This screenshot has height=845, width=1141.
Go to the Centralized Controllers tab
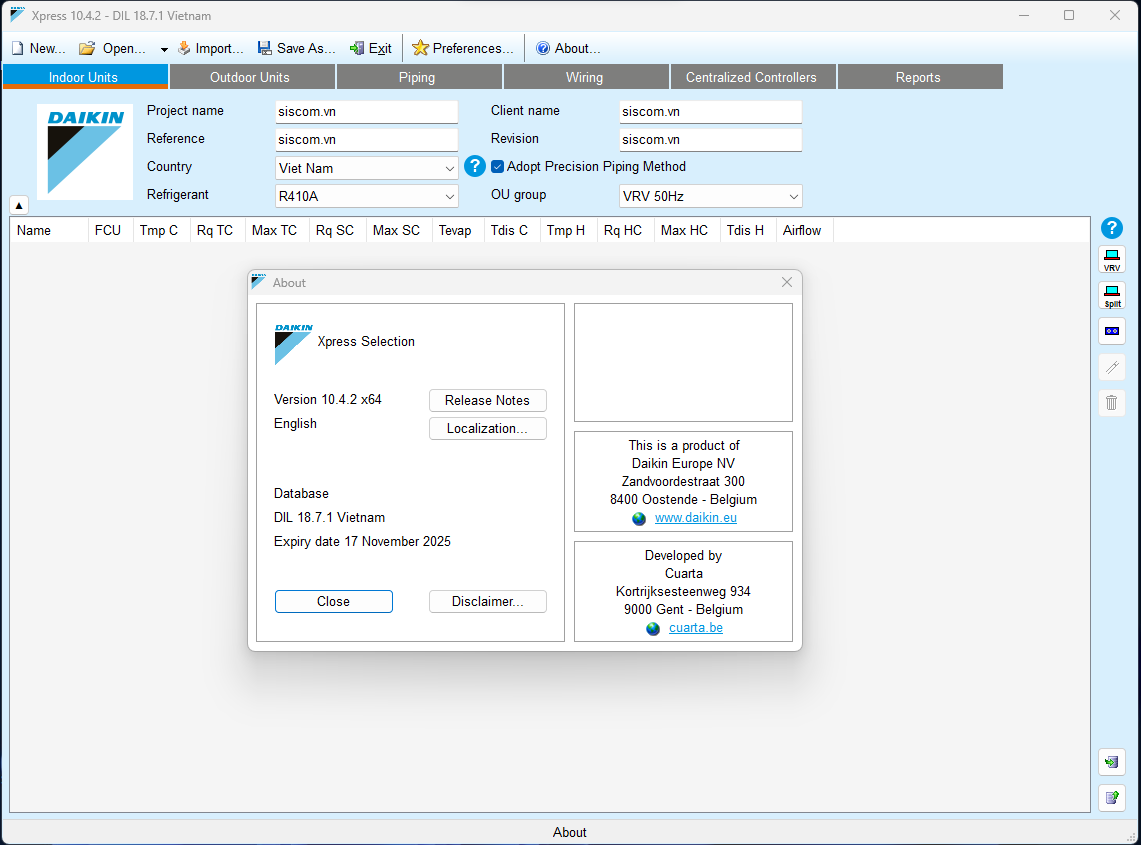[x=752, y=77]
